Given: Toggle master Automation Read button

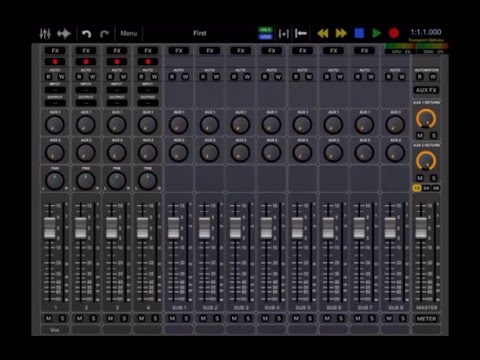Looking at the screenshot, I should (420, 77).
